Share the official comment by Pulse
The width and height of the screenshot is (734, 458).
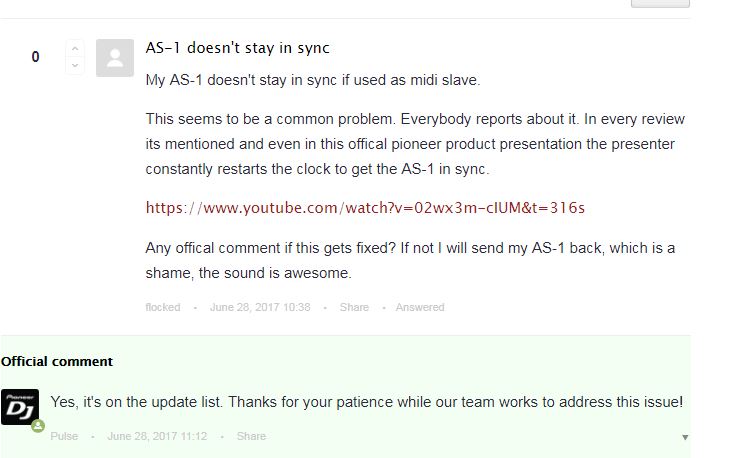coord(251,436)
